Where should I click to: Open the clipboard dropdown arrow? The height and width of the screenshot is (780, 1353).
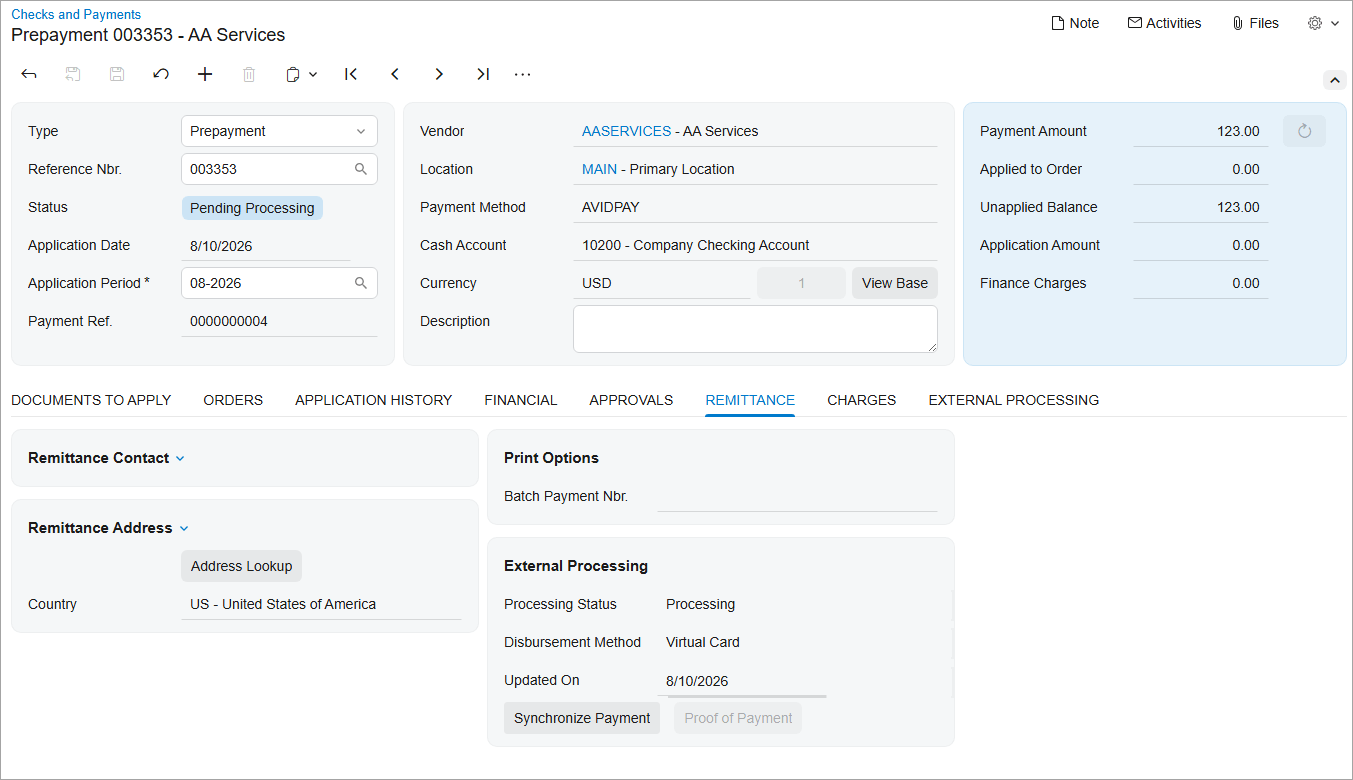tap(313, 74)
